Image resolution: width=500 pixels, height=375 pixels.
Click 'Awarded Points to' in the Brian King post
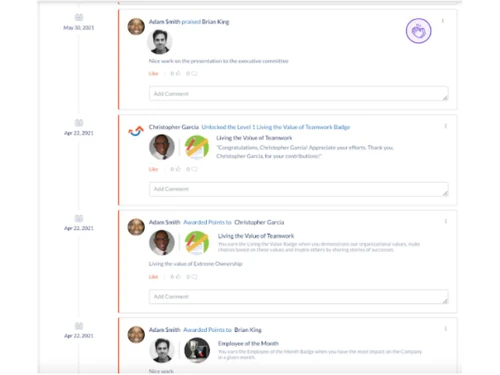pyautogui.click(x=207, y=330)
